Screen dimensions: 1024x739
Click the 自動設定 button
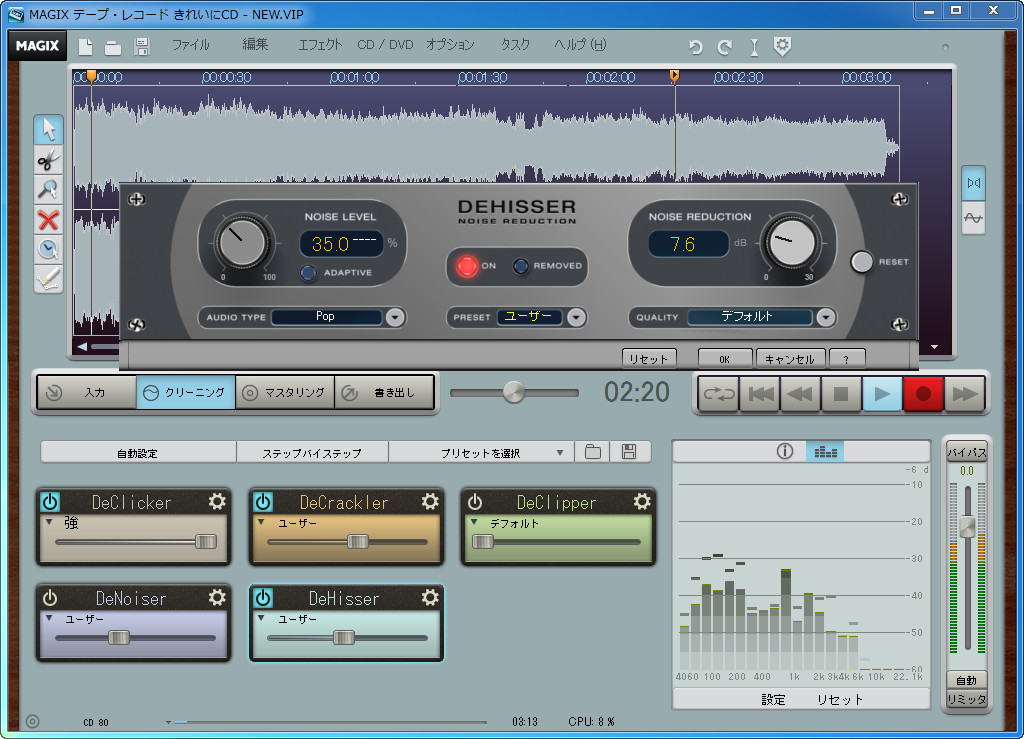tap(138, 452)
